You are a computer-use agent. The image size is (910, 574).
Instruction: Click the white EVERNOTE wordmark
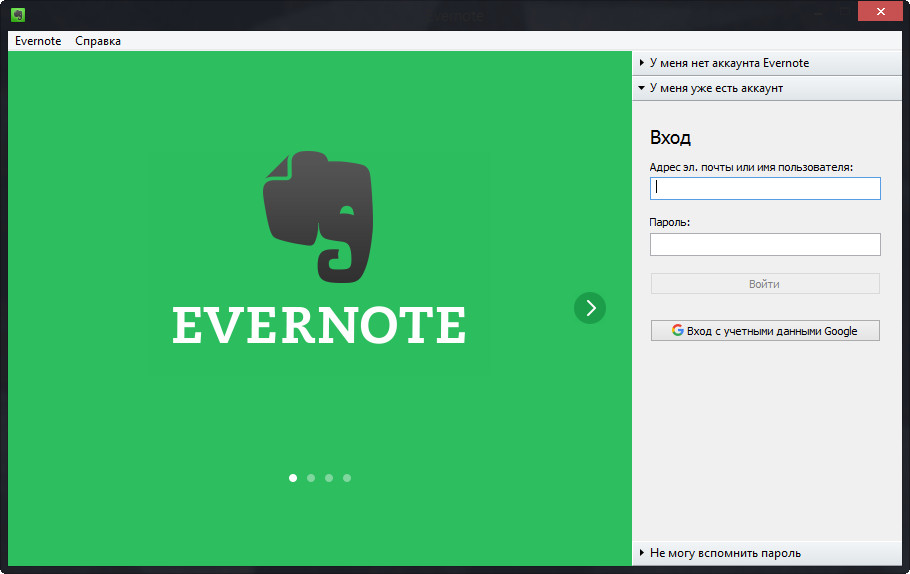pos(319,326)
